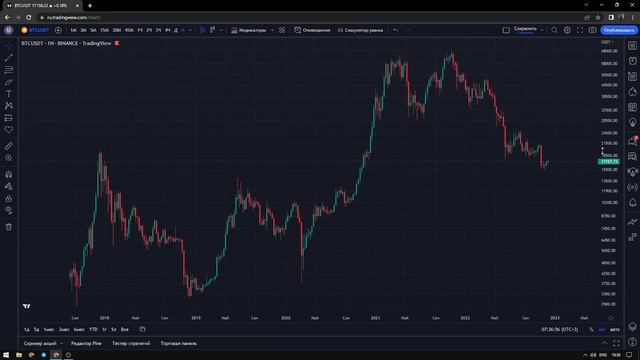The image size is (640, 360).
Task: Select the 1-day range at bottom
Action: click(x=27, y=329)
